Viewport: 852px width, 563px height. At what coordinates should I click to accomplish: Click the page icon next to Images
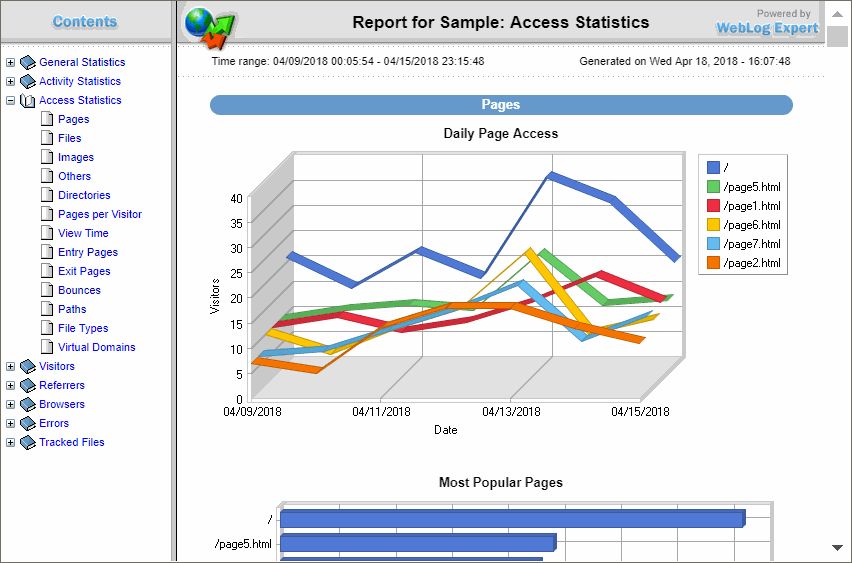point(48,157)
